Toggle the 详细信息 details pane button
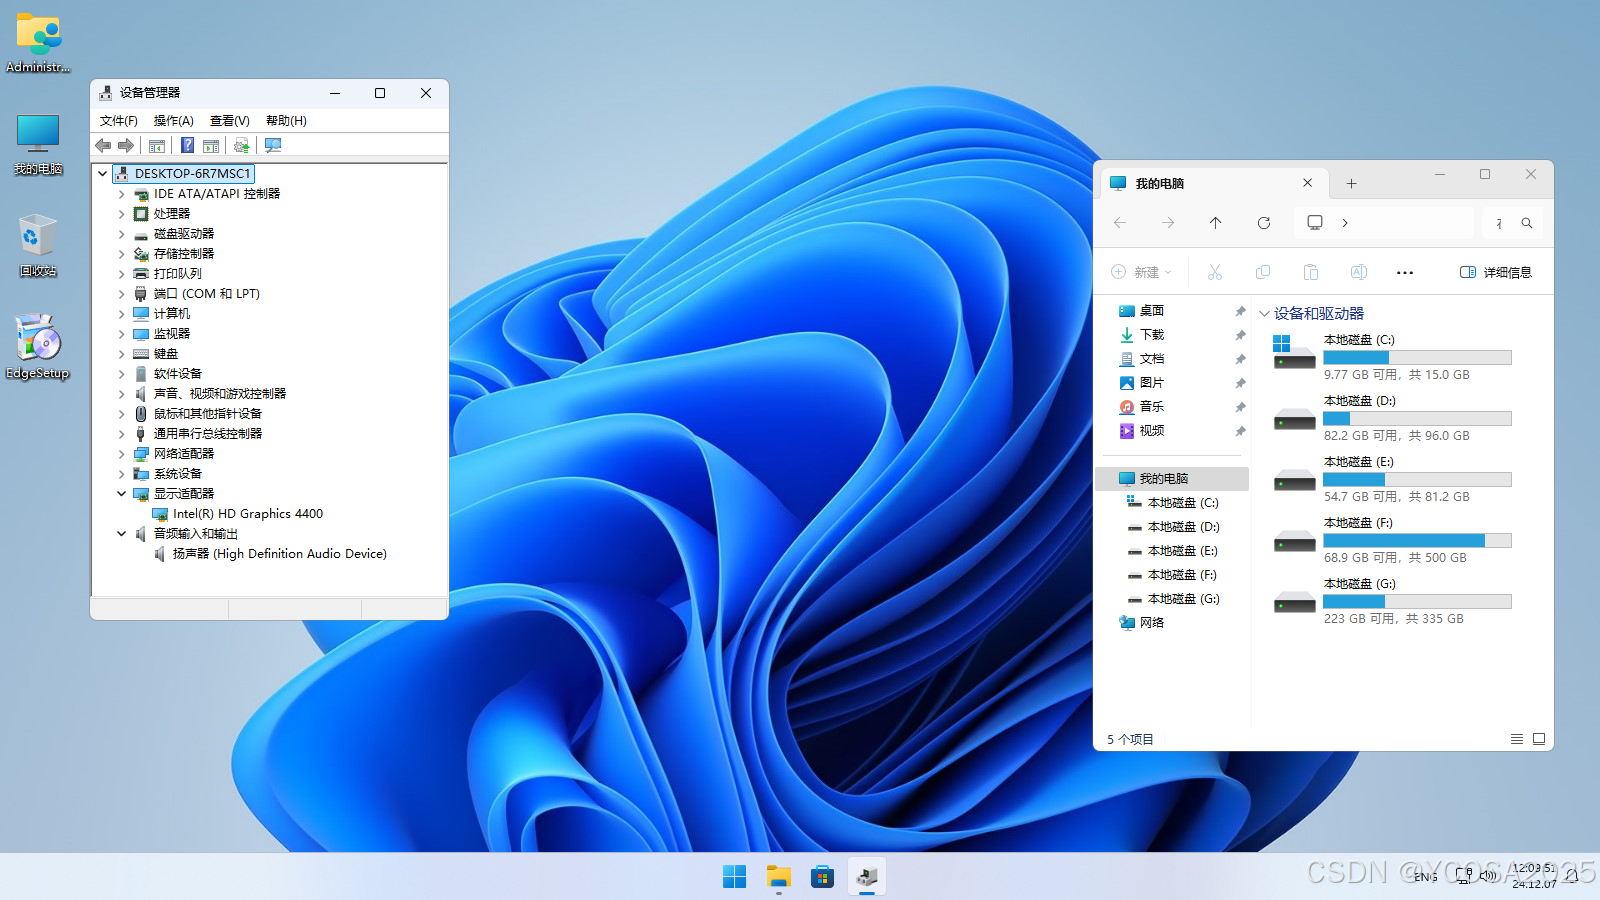 pos(1496,272)
